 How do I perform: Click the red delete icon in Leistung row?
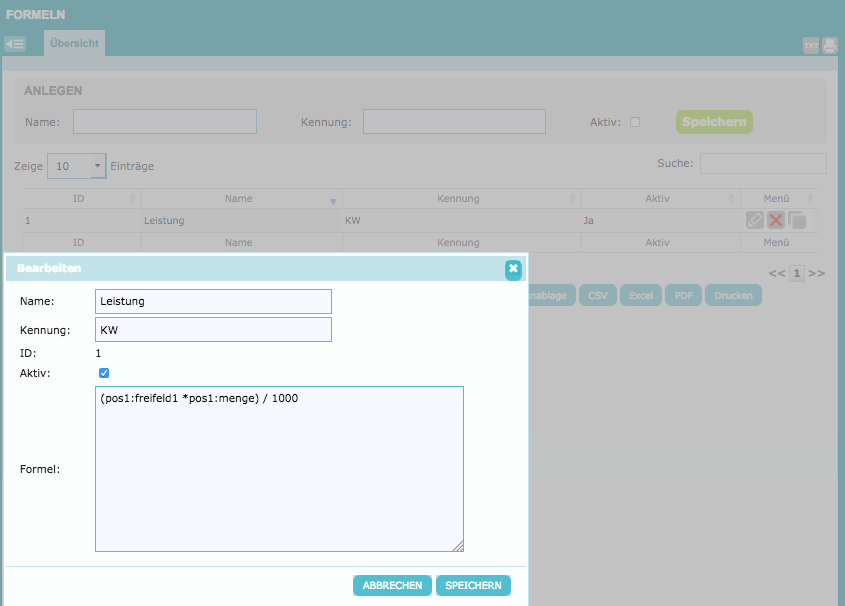(775, 220)
